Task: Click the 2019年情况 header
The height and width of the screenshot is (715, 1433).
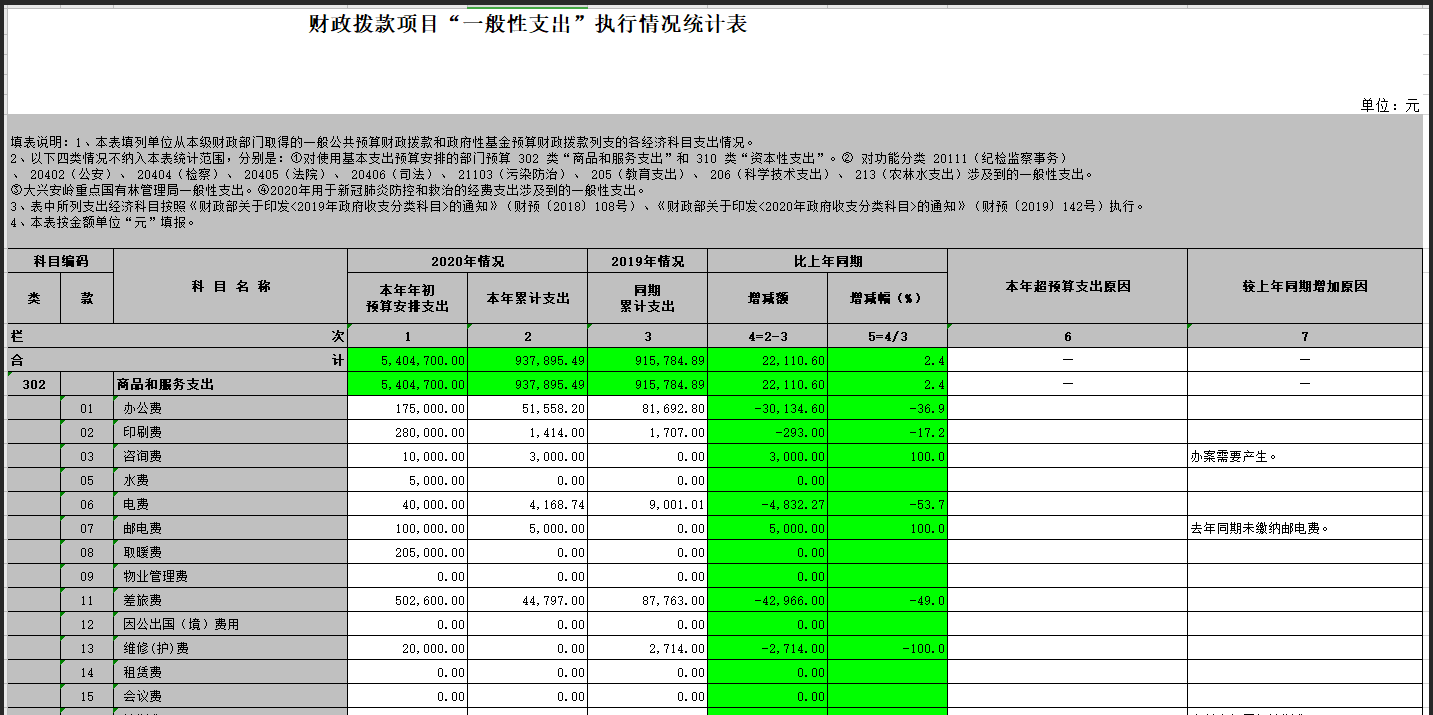Action: pyautogui.click(x=648, y=261)
